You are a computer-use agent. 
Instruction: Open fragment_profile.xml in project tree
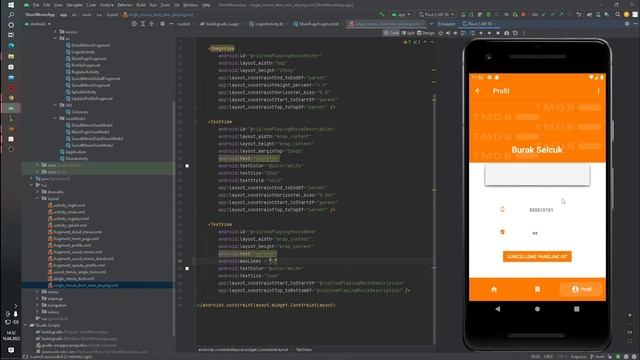tap(72, 245)
